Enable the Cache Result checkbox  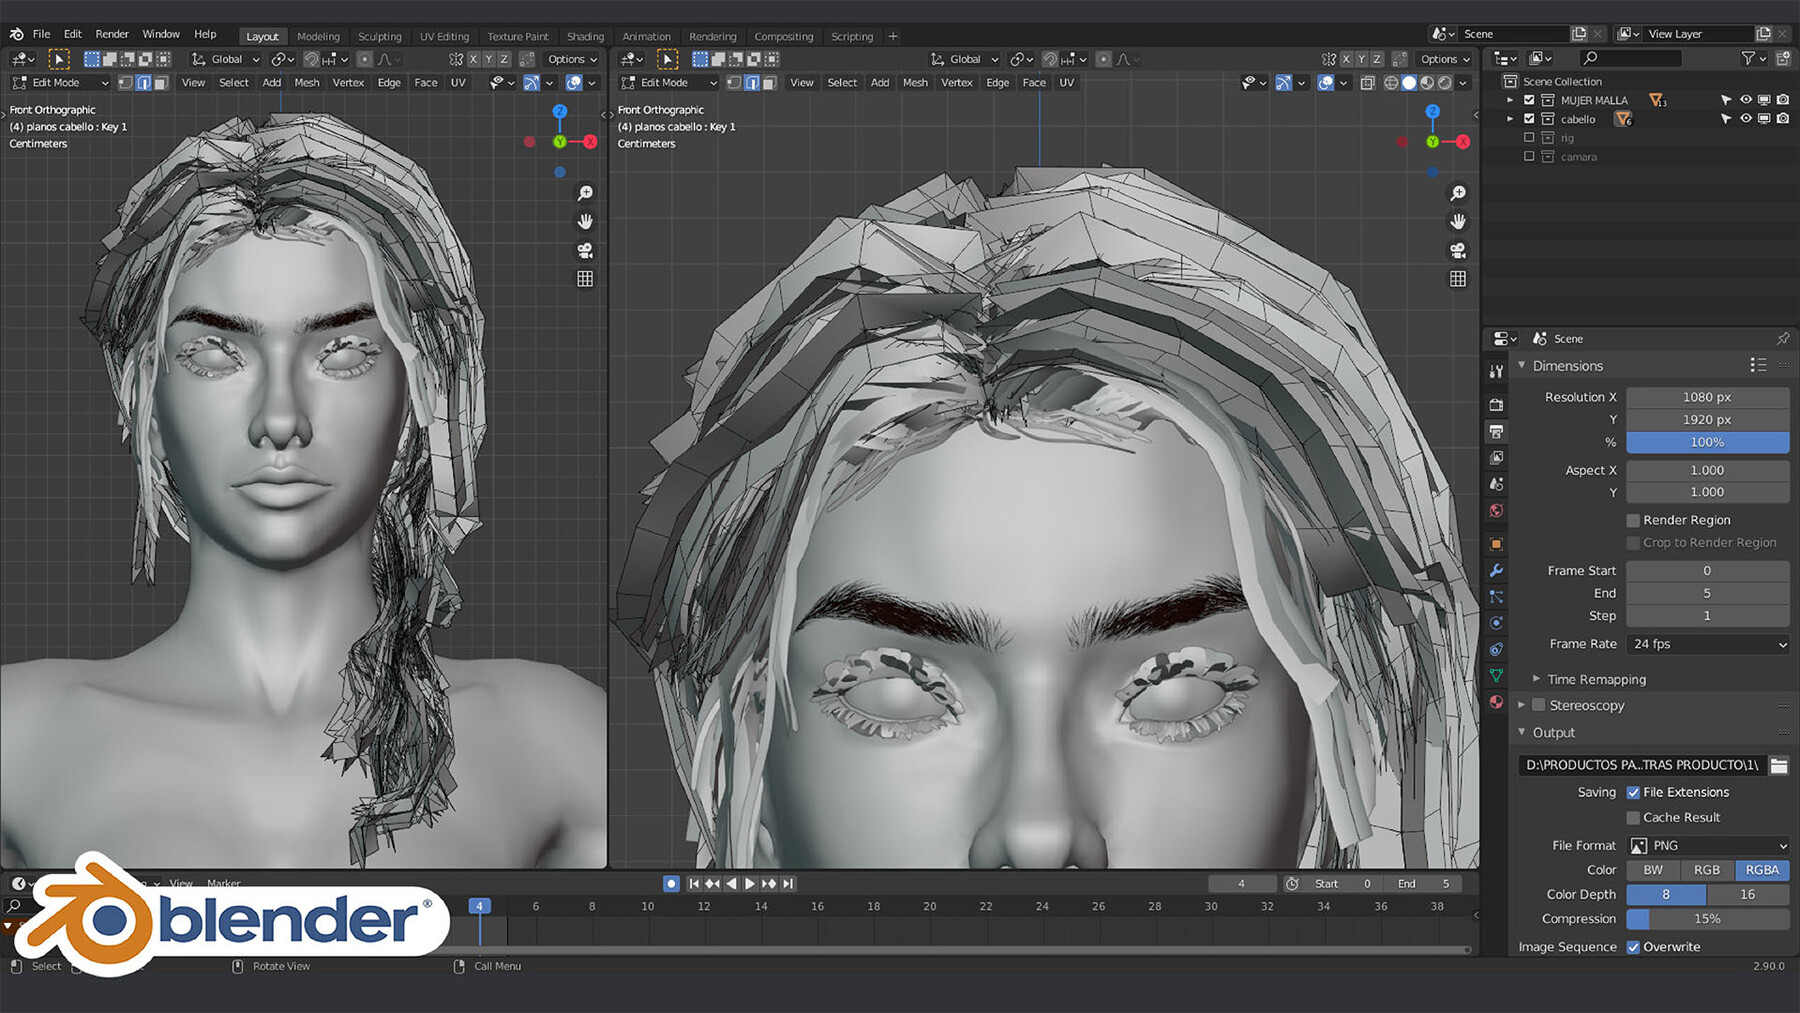coord(1633,817)
